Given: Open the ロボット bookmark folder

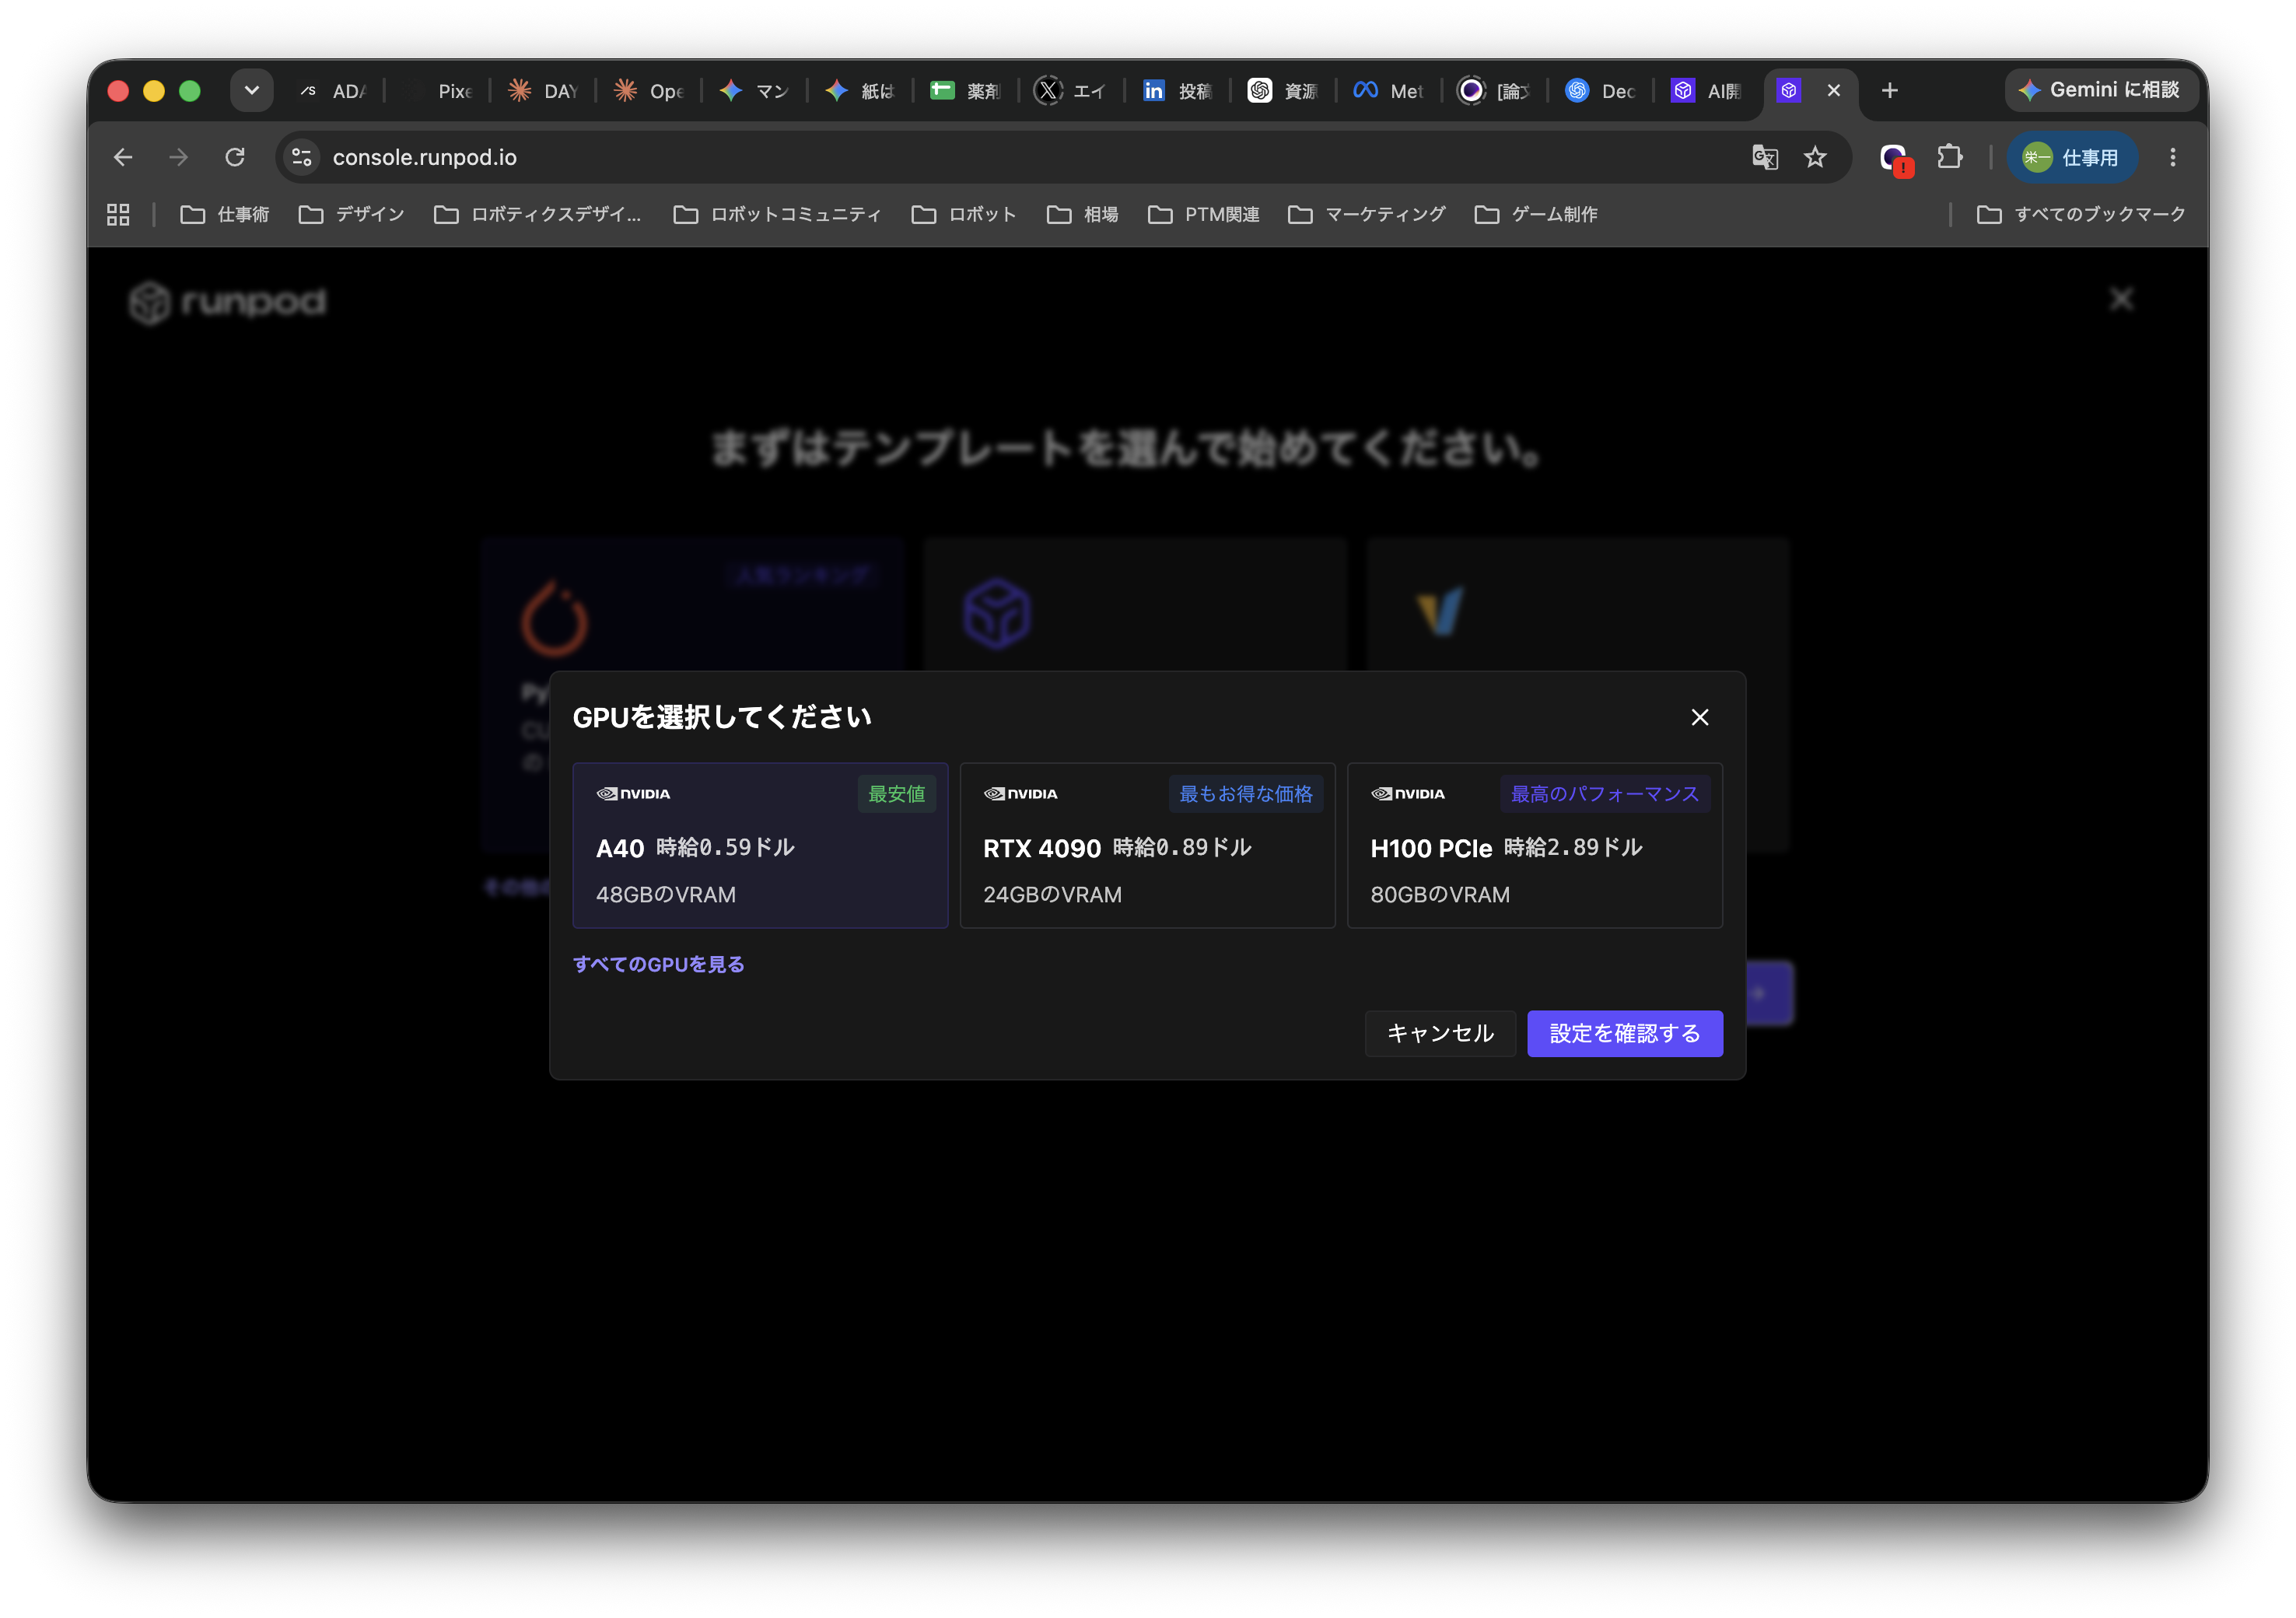Looking at the screenshot, I should (x=964, y=214).
